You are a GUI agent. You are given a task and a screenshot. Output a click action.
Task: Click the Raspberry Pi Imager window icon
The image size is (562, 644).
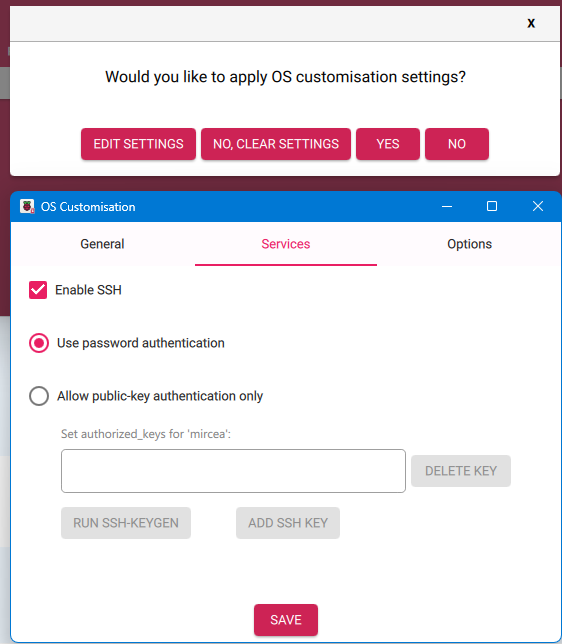(x=27, y=206)
